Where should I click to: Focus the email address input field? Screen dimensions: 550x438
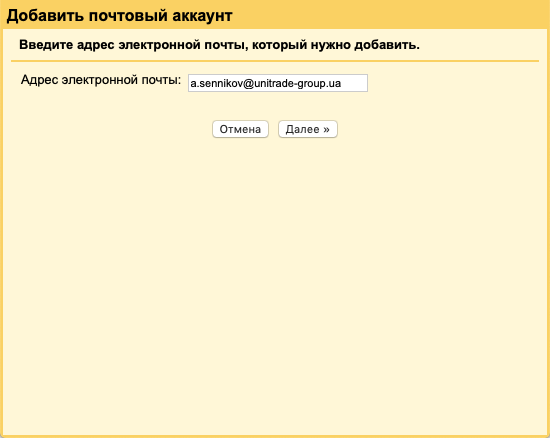278,83
